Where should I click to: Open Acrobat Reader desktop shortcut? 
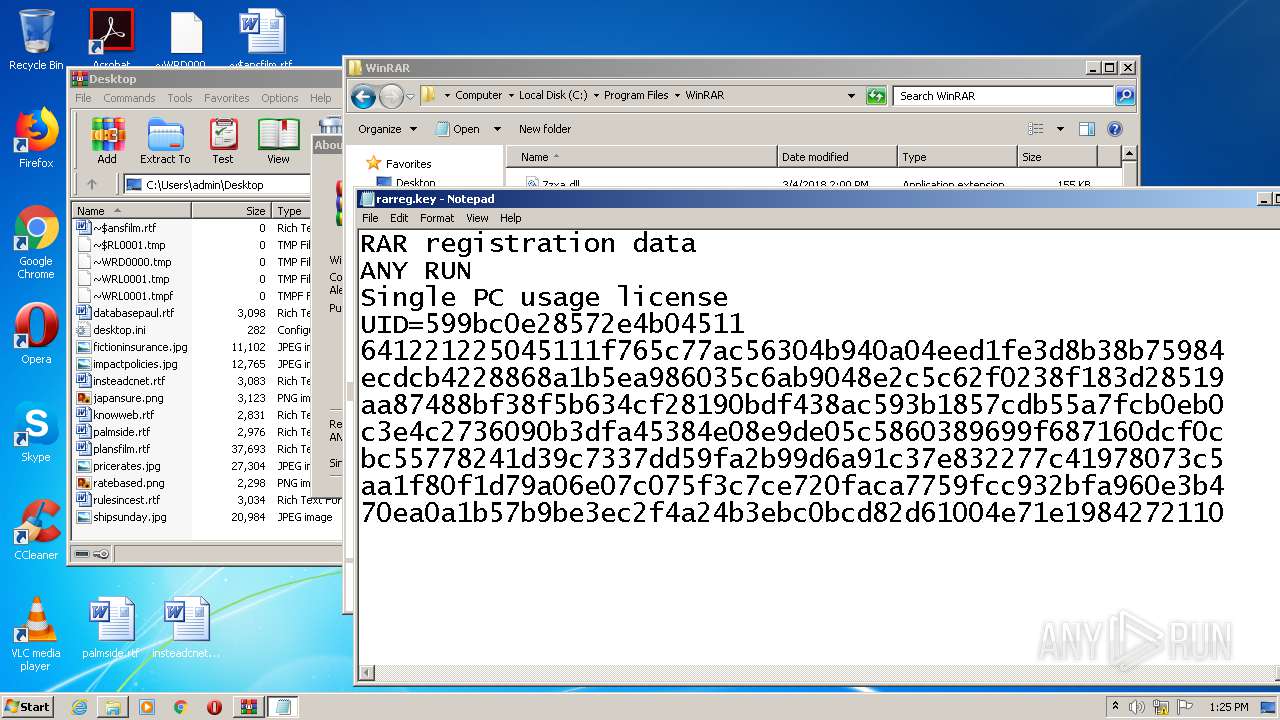111,38
